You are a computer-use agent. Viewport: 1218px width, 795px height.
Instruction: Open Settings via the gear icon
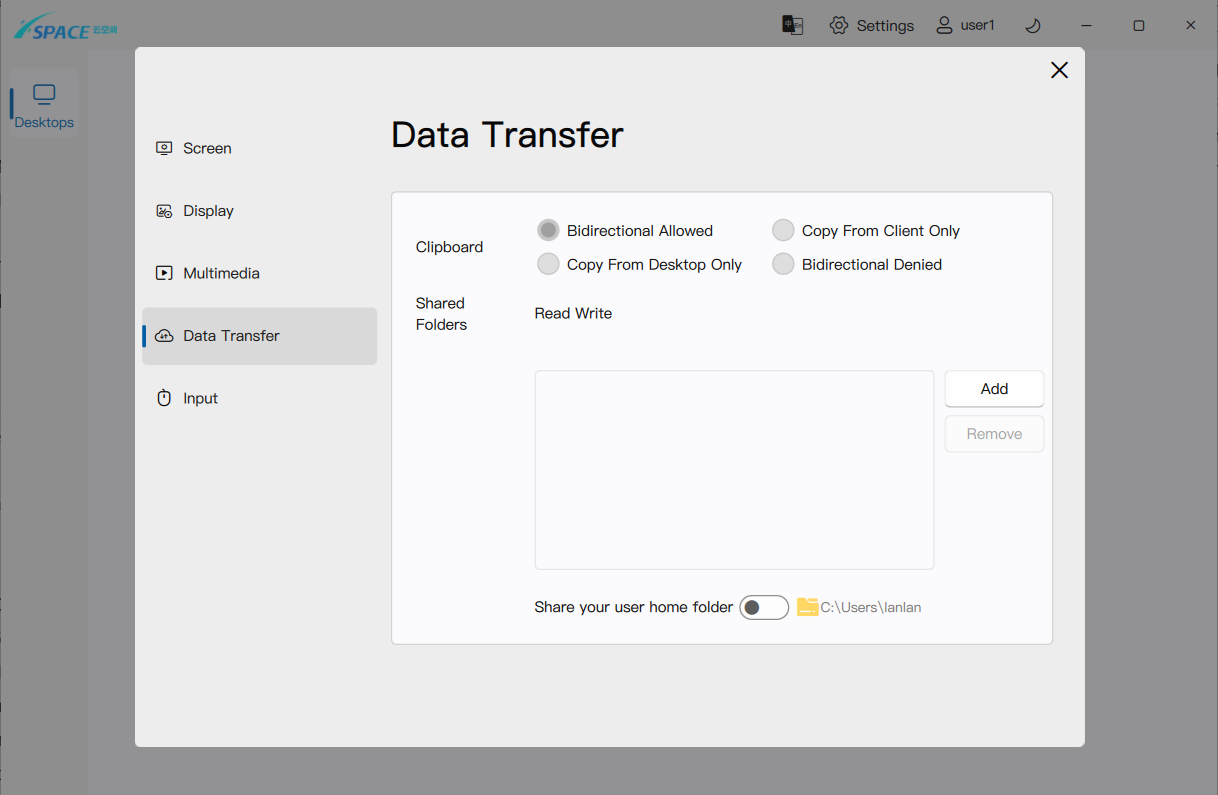(x=839, y=25)
